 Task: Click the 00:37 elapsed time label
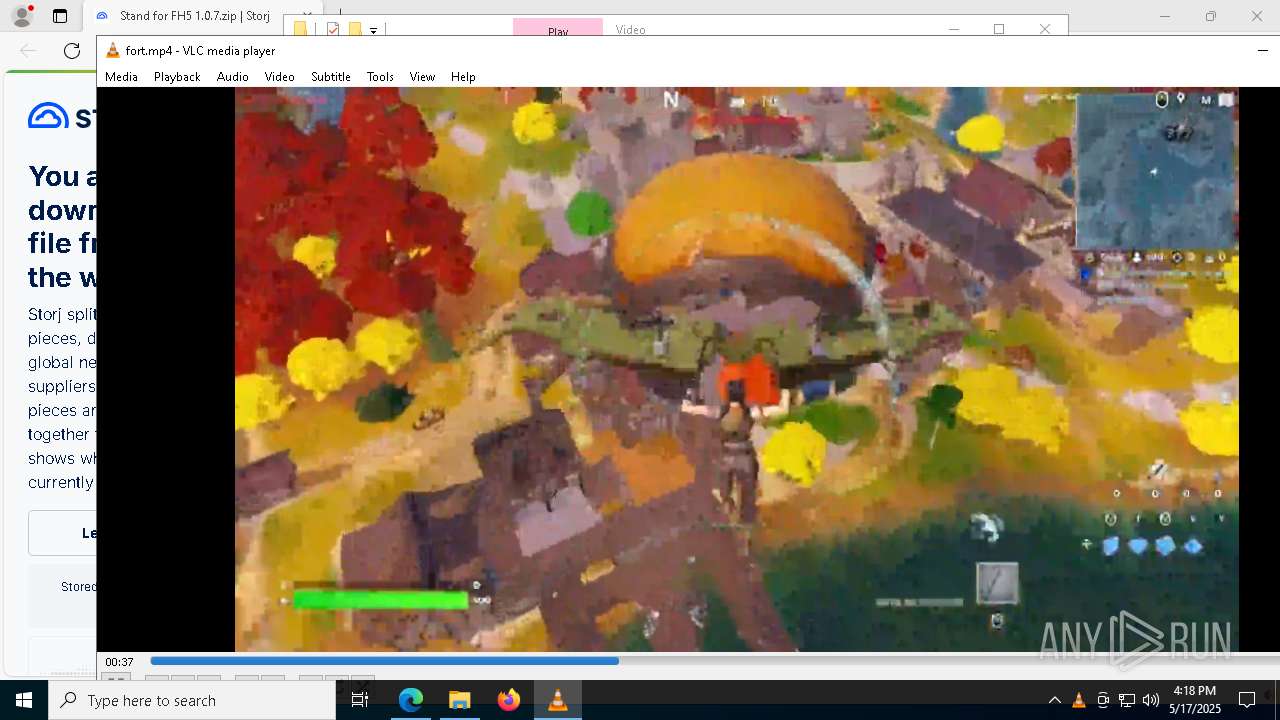[119, 662]
